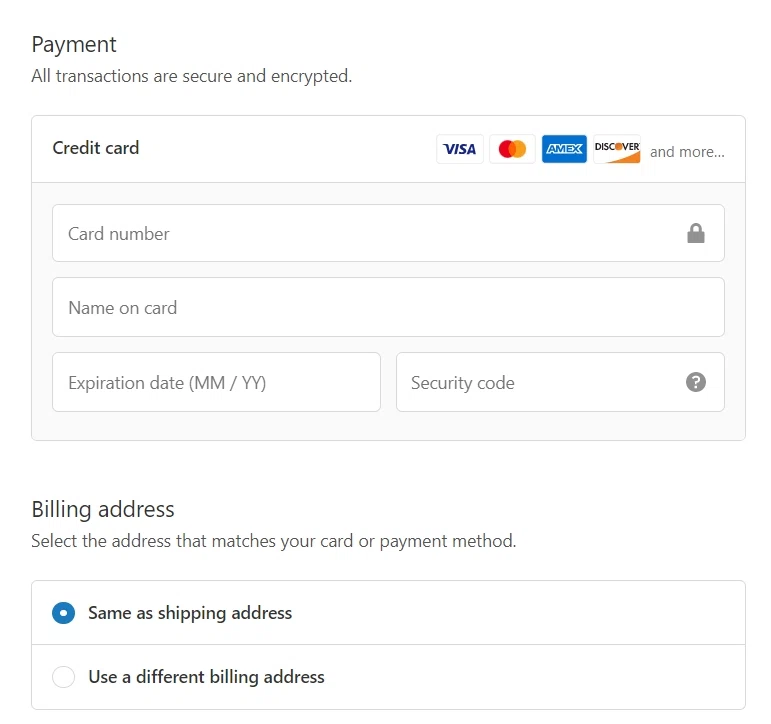Click the Discover card logo

pyautogui.click(x=617, y=149)
